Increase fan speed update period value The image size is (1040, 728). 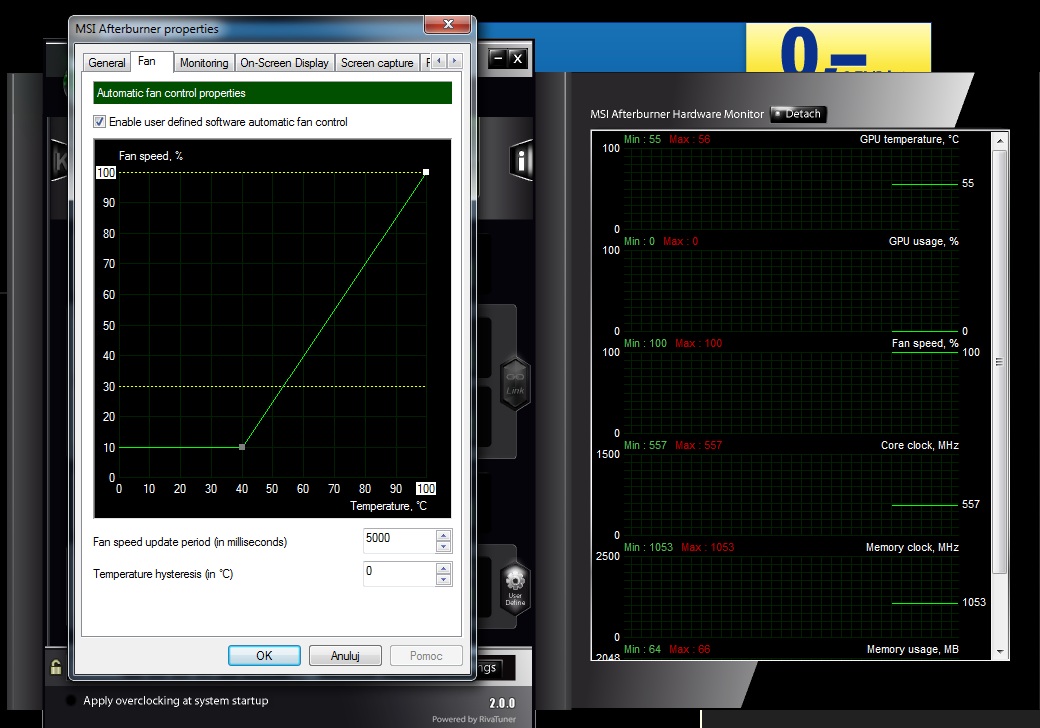444,535
